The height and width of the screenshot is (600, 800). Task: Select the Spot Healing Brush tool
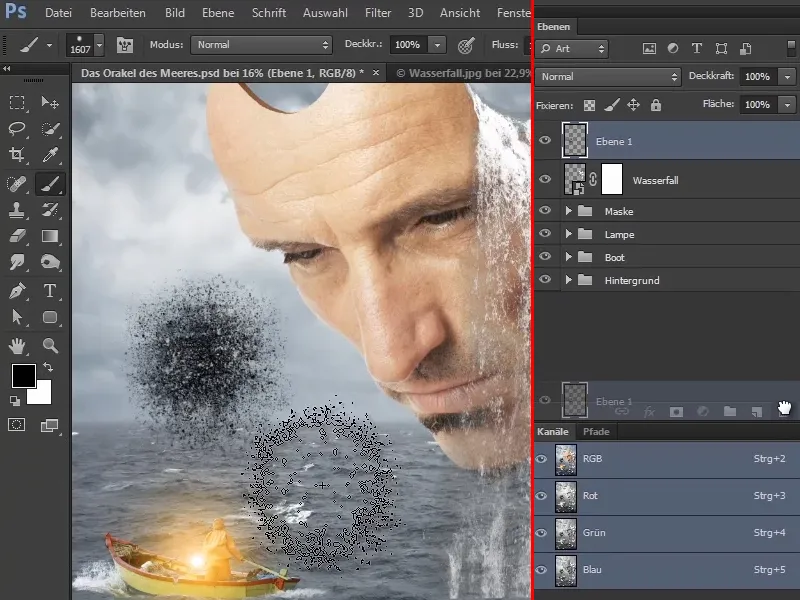click(17, 184)
